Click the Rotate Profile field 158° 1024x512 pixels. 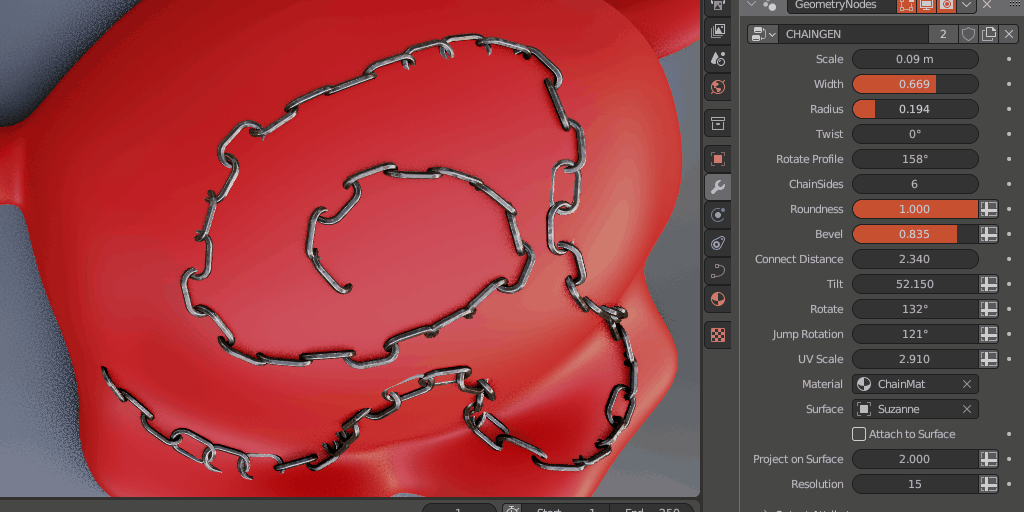915,159
